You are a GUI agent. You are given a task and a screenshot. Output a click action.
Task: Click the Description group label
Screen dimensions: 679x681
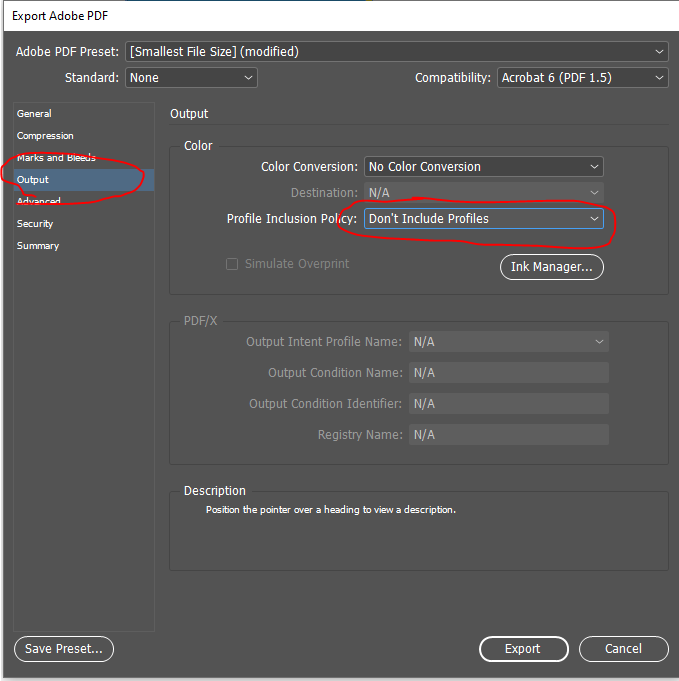point(215,491)
